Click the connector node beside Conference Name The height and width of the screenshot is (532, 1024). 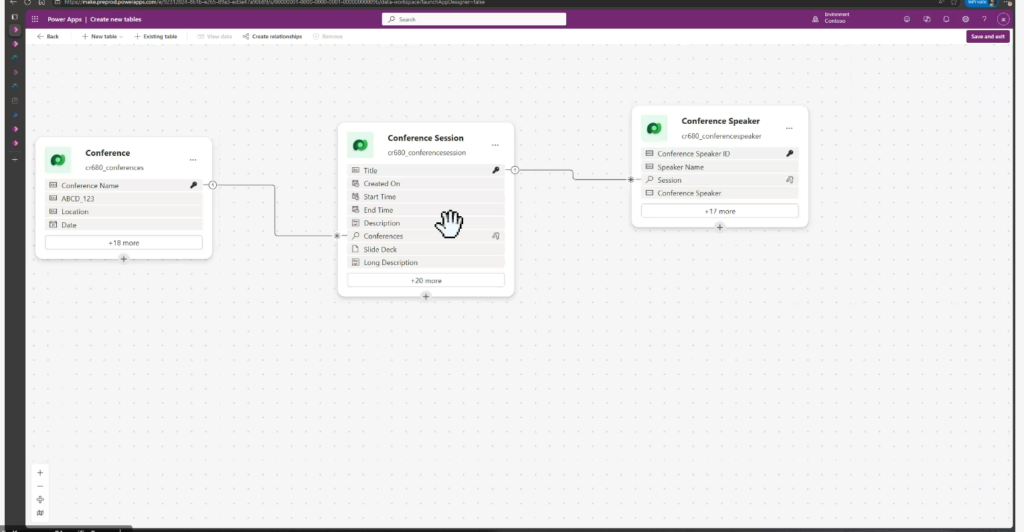213,185
